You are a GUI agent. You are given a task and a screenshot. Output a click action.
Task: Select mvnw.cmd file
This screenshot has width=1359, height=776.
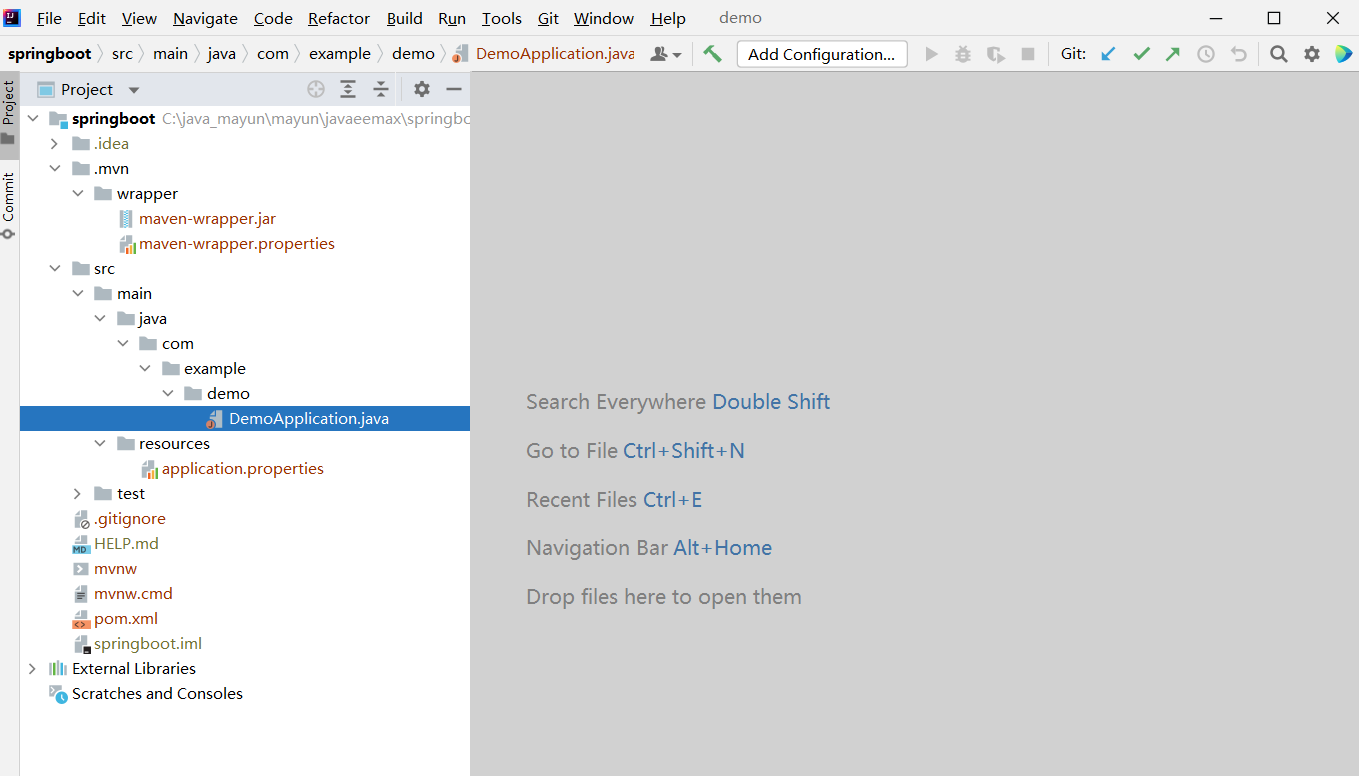tap(133, 594)
